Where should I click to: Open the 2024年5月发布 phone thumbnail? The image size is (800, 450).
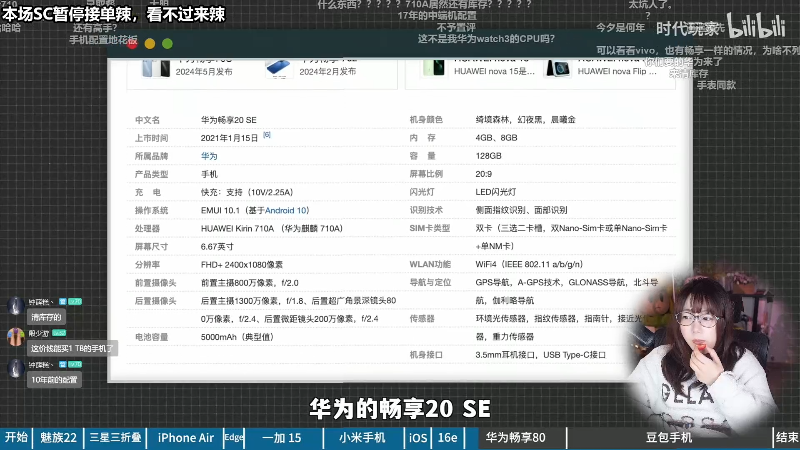click(x=157, y=68)
